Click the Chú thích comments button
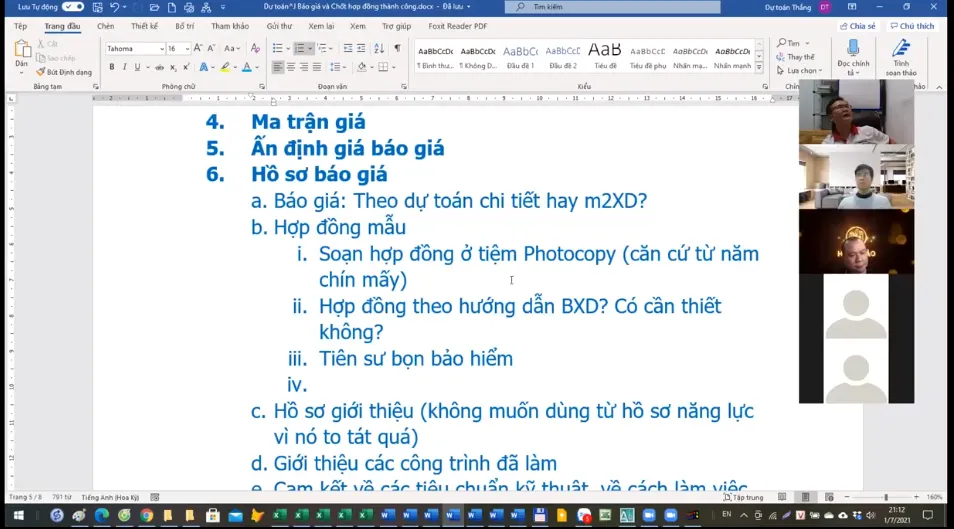 (911, 26)
